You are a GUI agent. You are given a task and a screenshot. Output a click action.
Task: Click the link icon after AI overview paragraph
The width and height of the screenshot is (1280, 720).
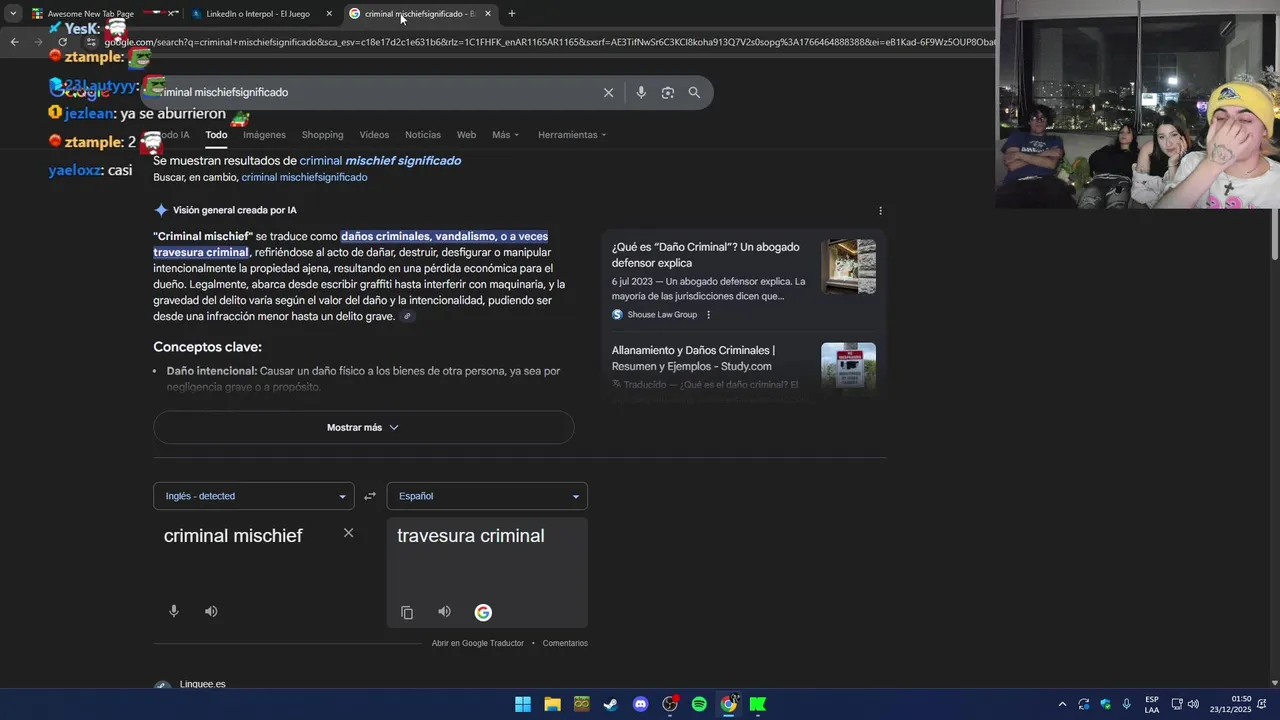tap(407, 317)
